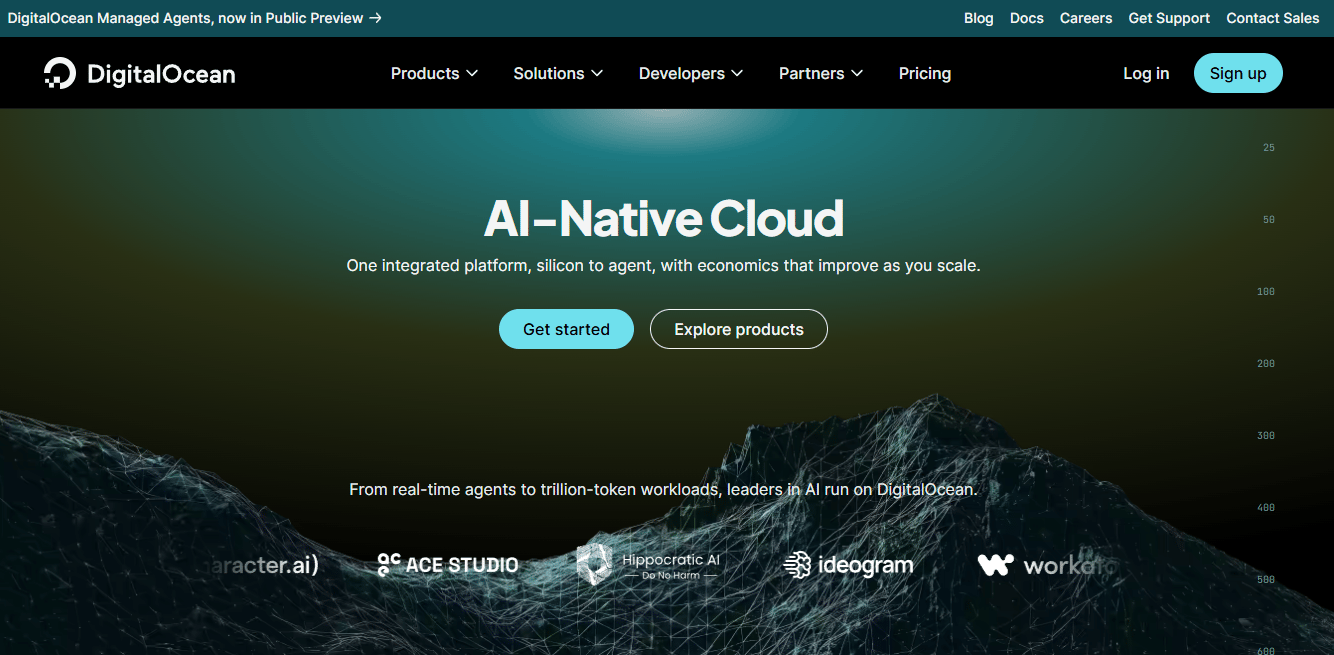Expand the Developers dropdown menu
Viewport: 1334px width, 655px height.
[x=691, y=73]
